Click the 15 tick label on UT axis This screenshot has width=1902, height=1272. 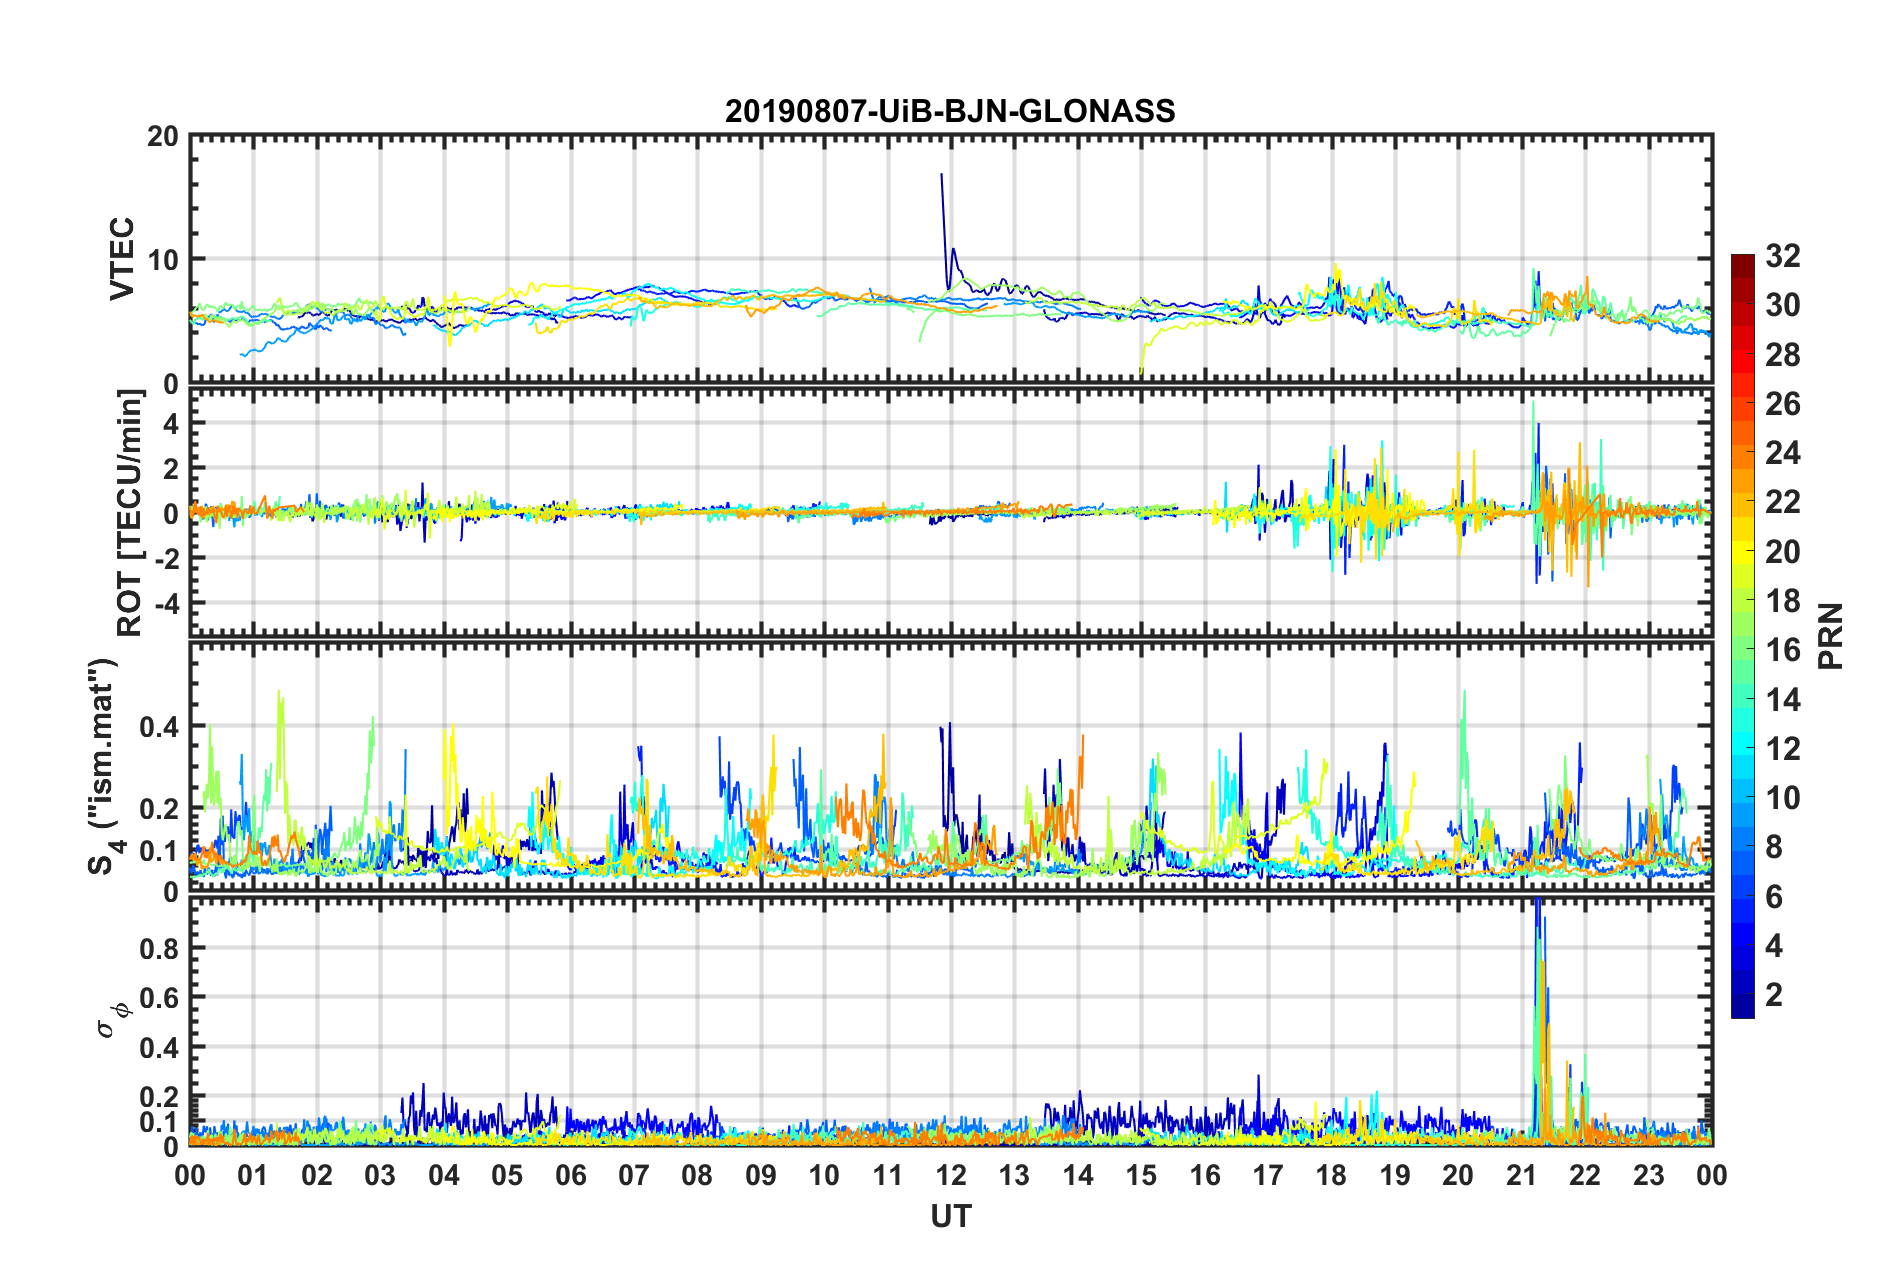click(1141, 1175)
